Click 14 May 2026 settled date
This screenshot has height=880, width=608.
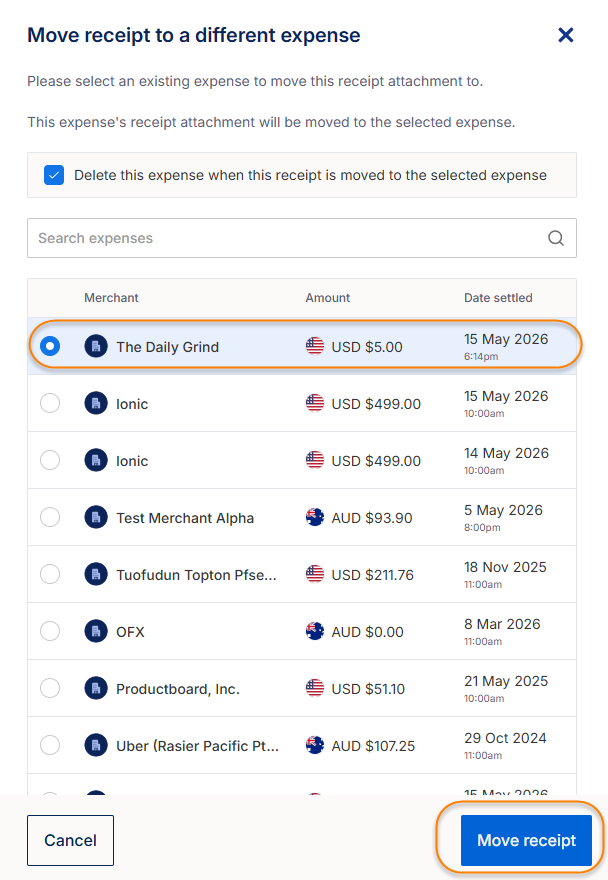point(506,453)
